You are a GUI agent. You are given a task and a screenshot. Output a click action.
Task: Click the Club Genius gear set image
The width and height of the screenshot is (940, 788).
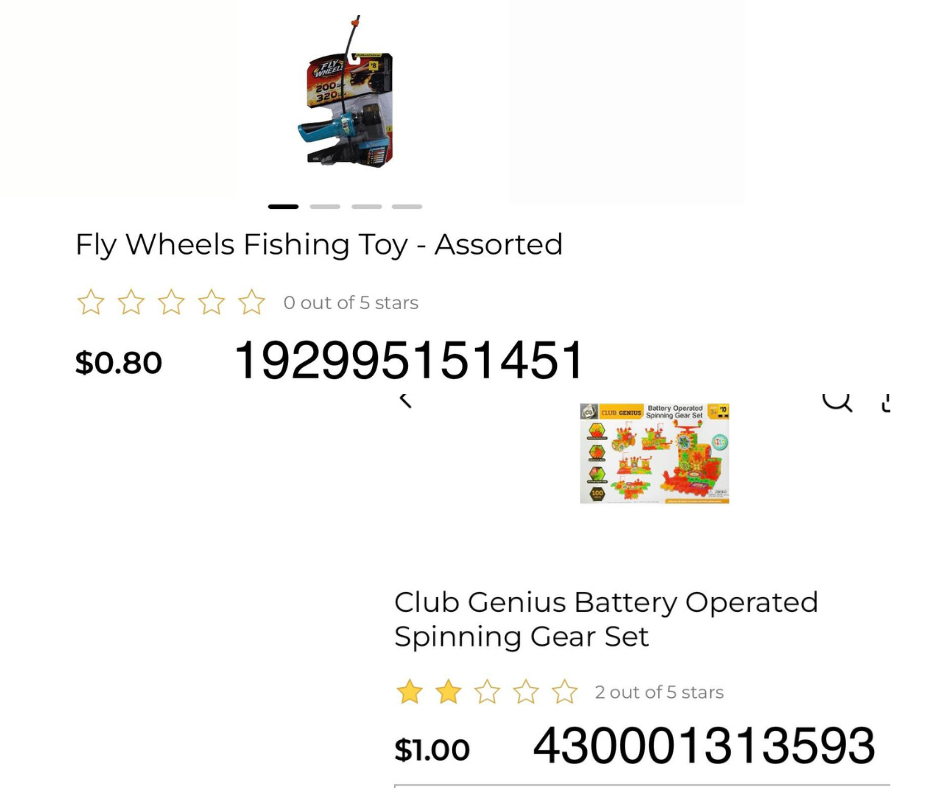point(654,453)
